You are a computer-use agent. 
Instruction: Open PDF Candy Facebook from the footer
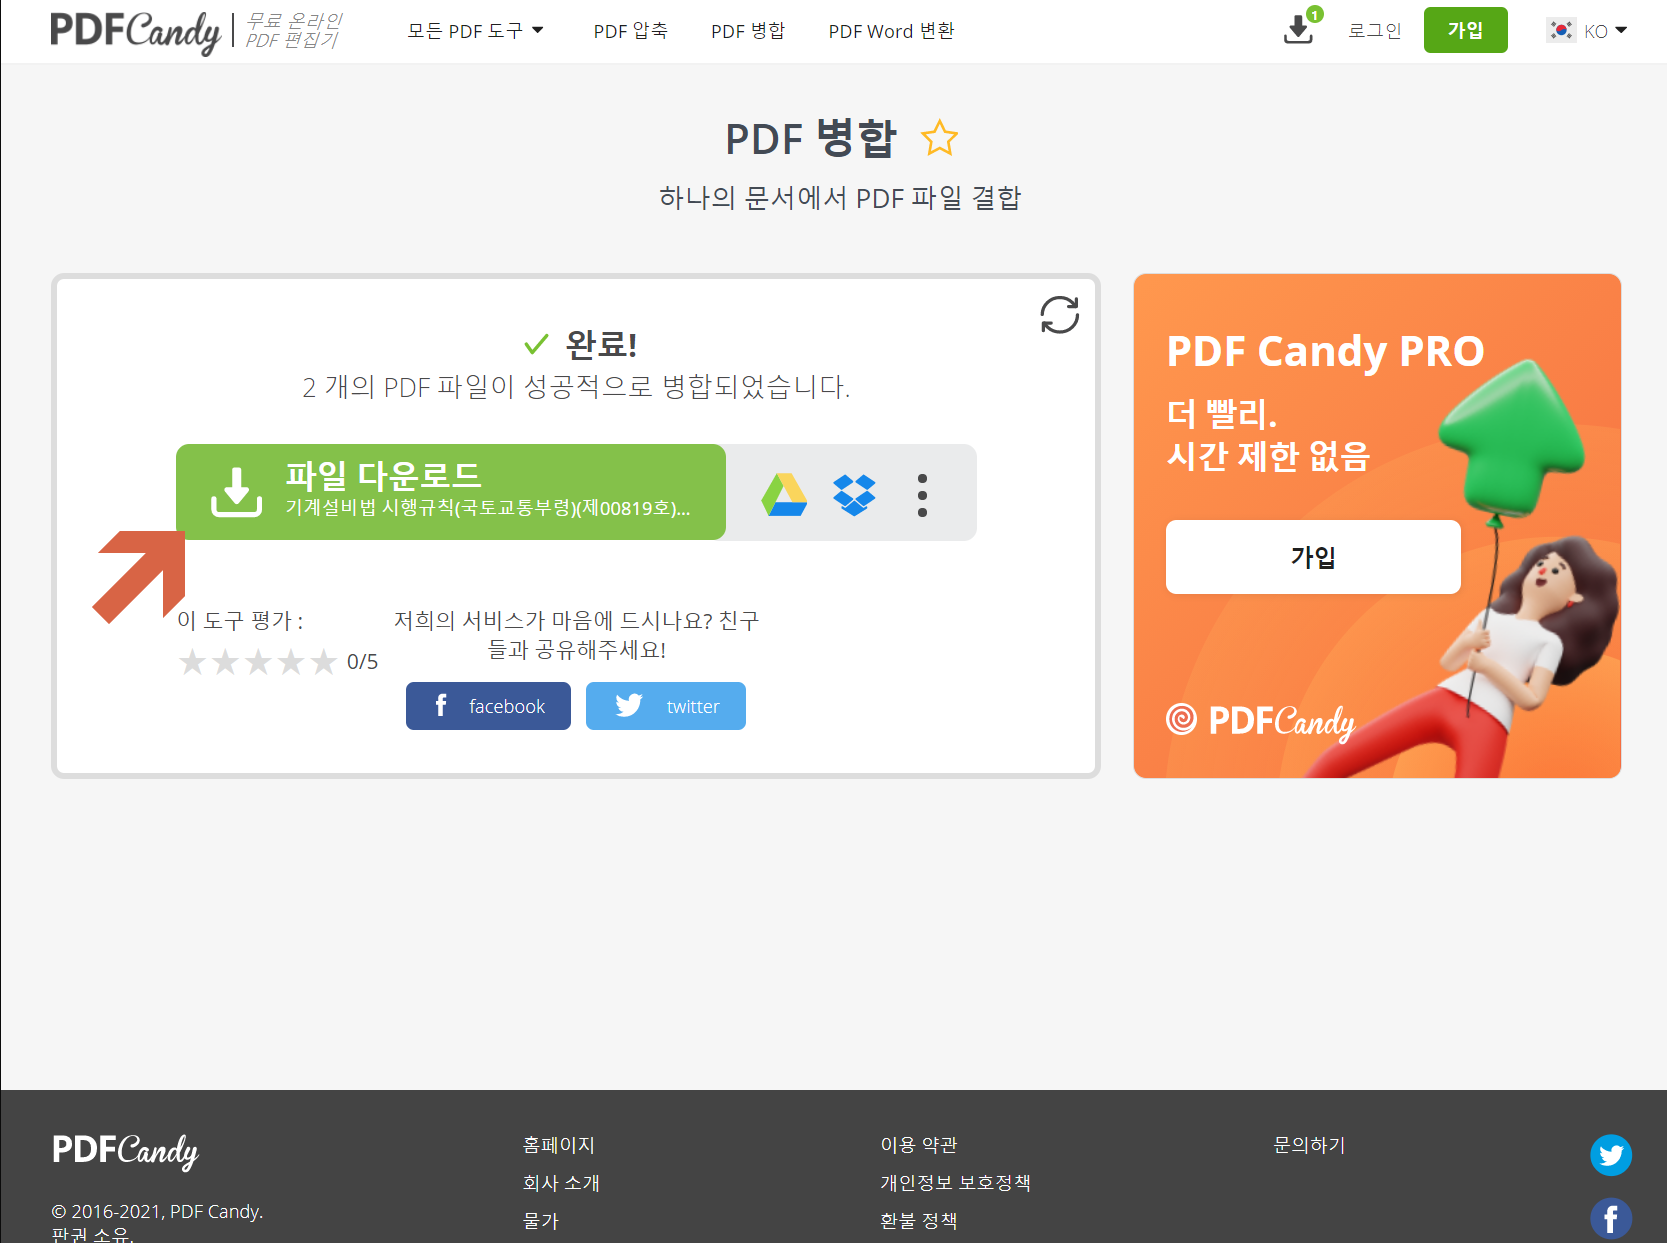tap(1611, 1218)
